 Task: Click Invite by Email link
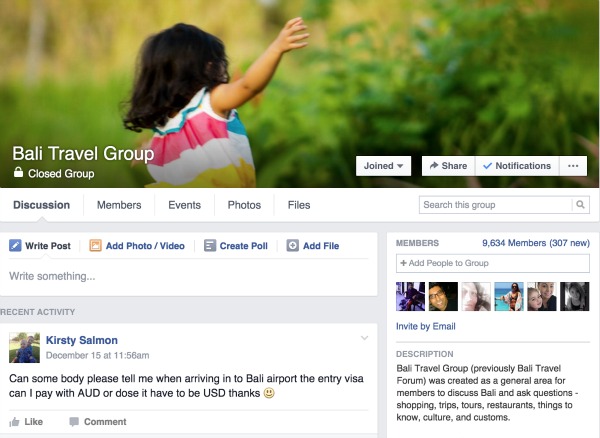[x=426, y=326]
